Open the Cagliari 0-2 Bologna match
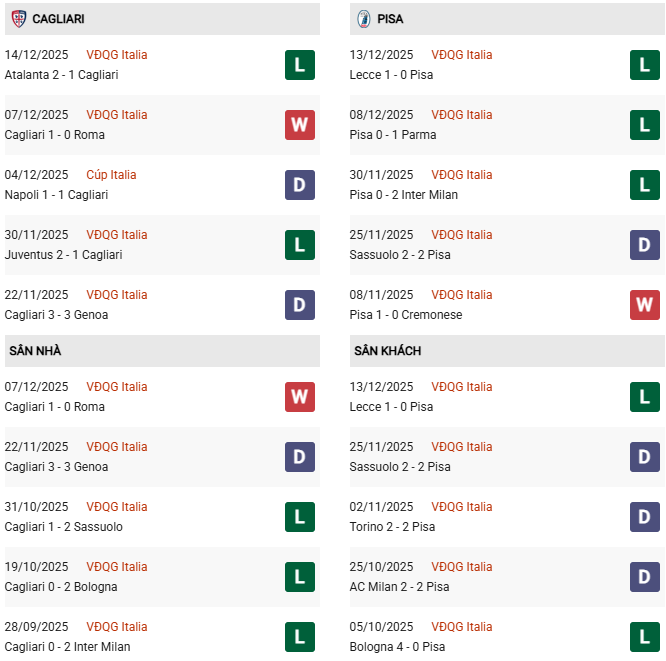The width and height of the screenshot is (666, 661). (61, 587)
